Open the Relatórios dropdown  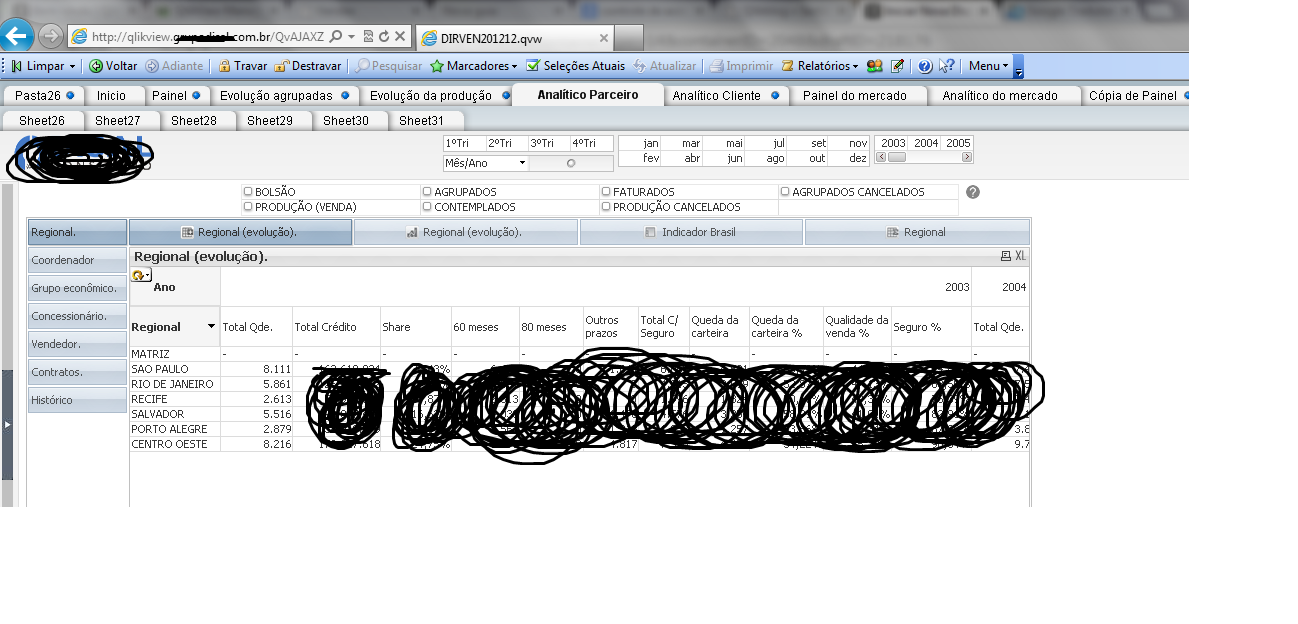pyautogui.click(x=819, y=66)
